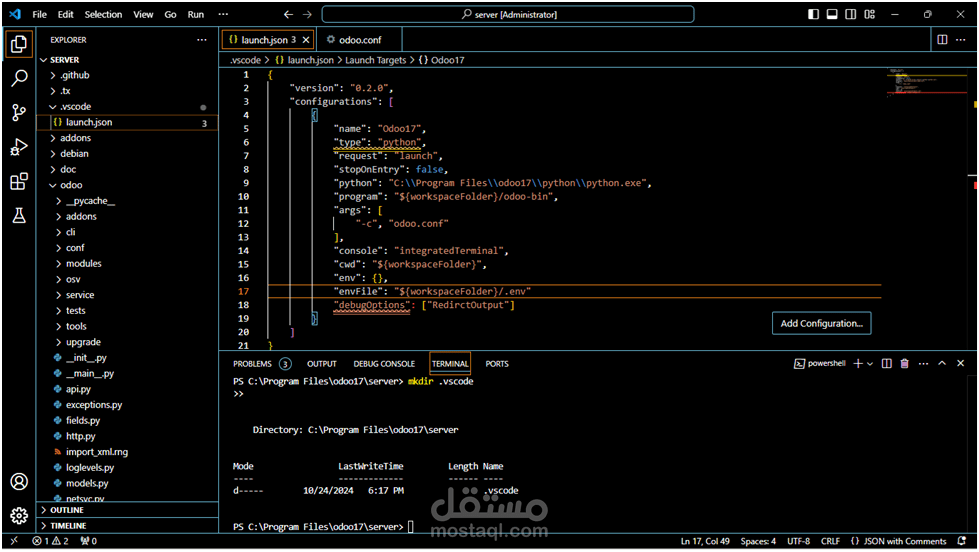Switch to the OUTPUT tab
The width and height of the screenshot is (979, 552).
pyautogui.click(x=322, y=363)
